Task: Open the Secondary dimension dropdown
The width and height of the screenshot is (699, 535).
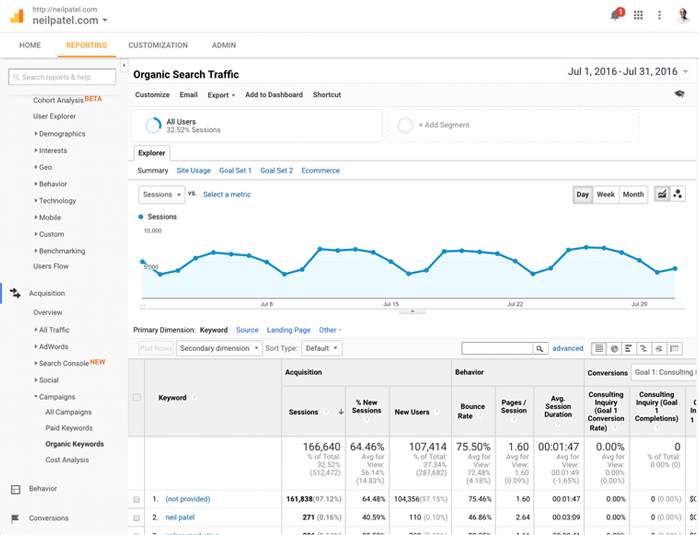Action: click(219, 348)
